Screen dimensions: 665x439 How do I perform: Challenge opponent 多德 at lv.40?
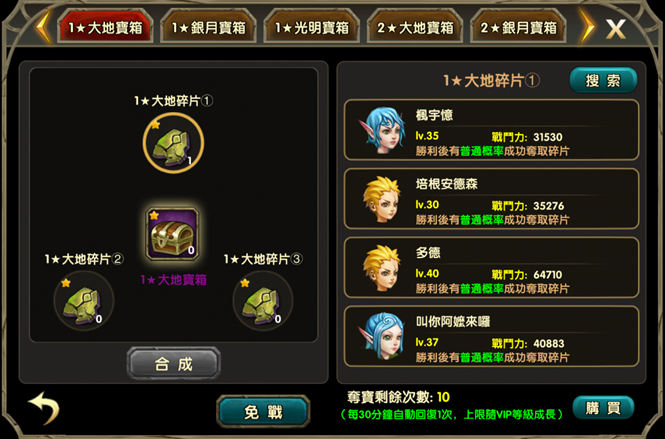point(491,268)
